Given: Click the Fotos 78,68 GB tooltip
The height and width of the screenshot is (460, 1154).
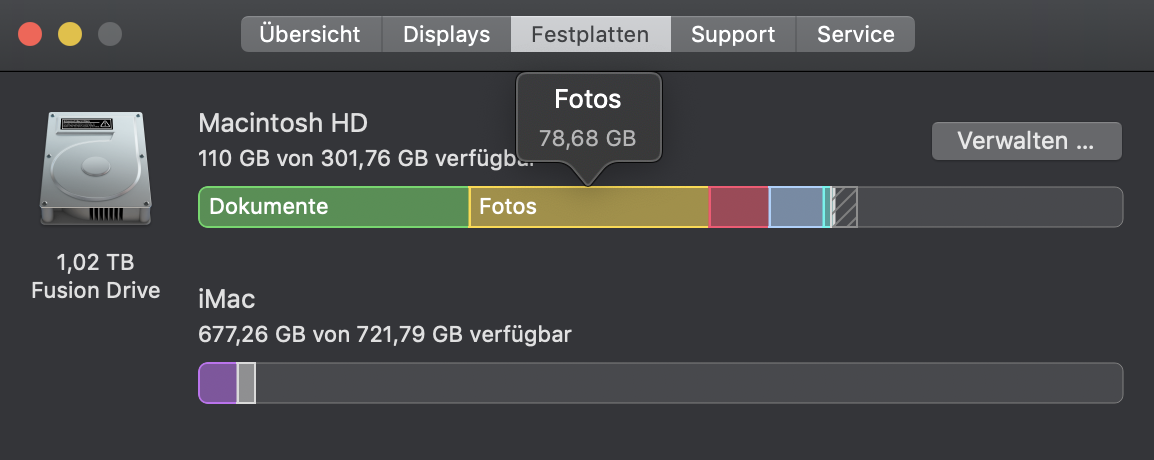Looking at the screenshot, I should [589, 118].
